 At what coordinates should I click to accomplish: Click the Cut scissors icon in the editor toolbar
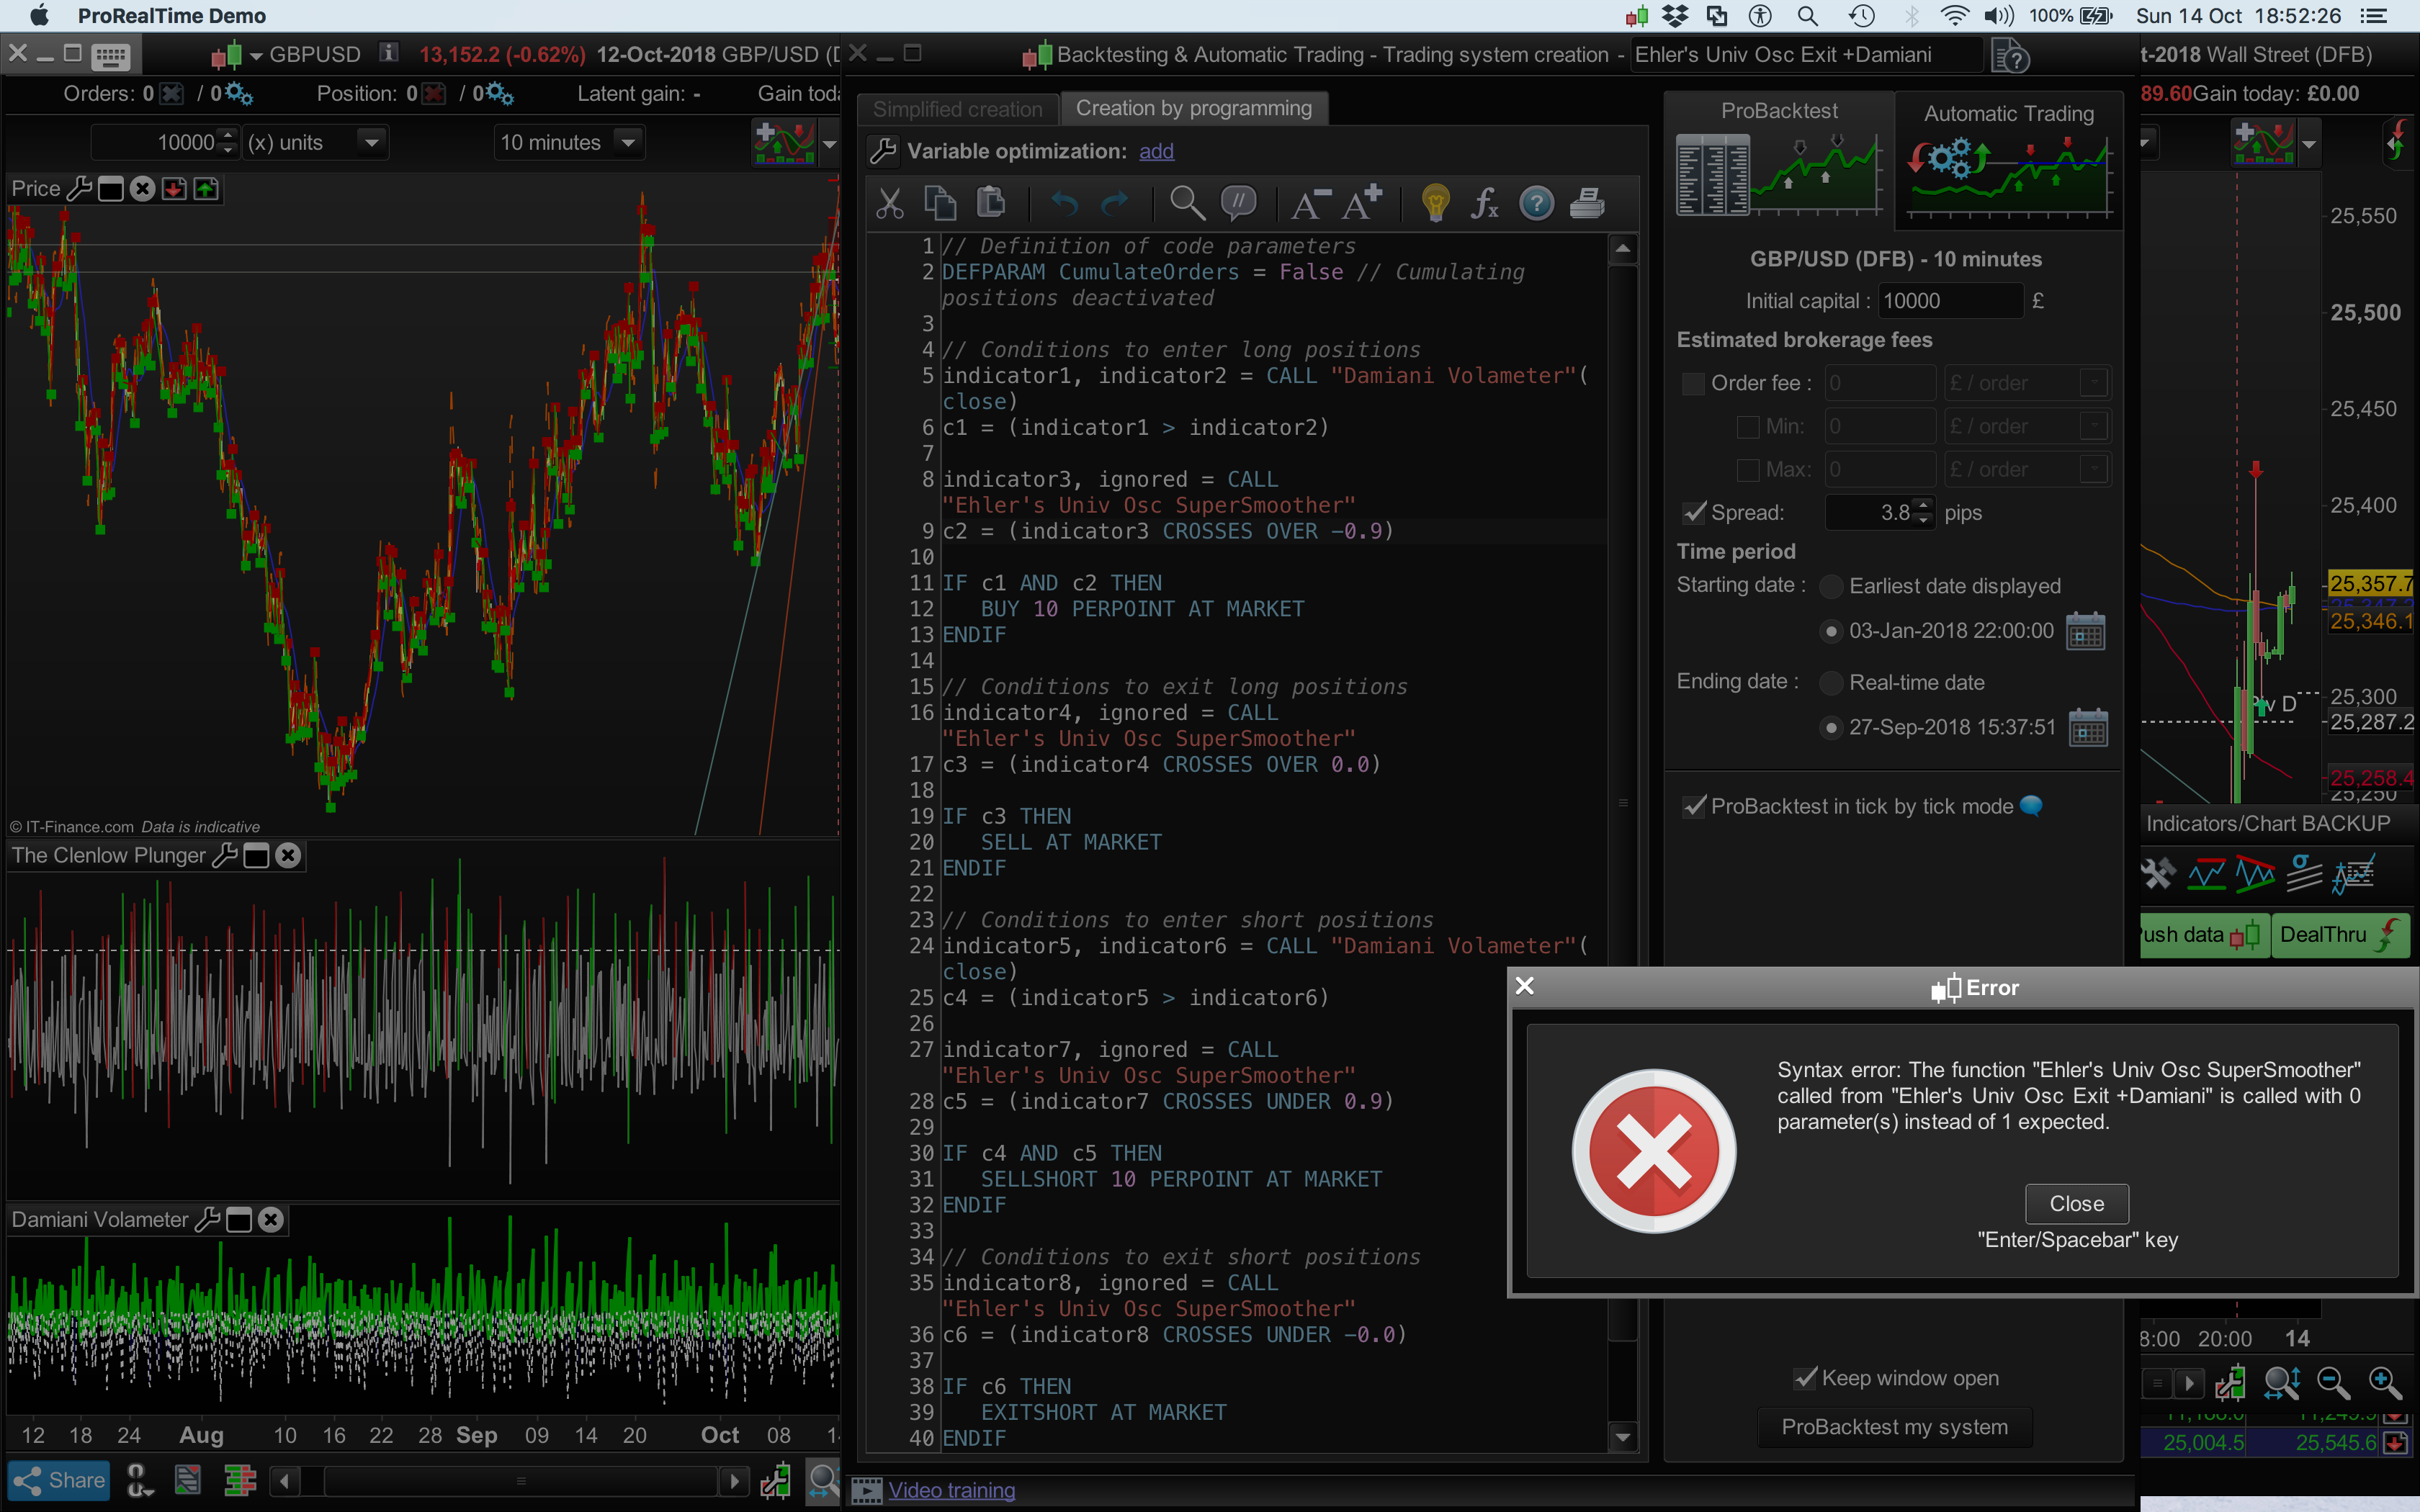(x=889, y=204)
